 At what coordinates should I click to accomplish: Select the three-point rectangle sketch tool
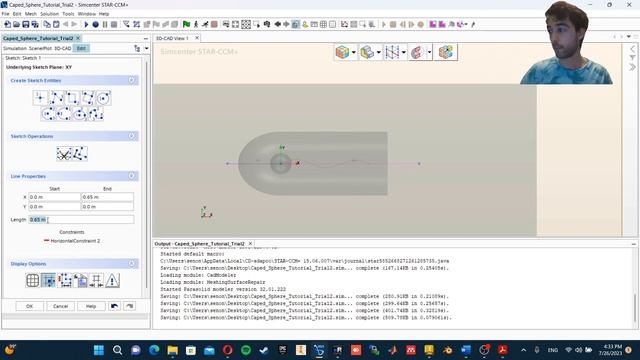[x=87, y=98]
